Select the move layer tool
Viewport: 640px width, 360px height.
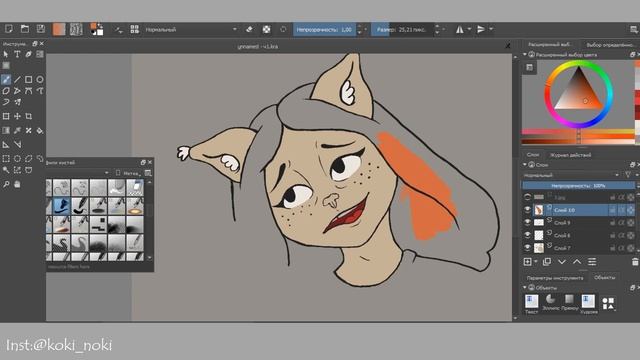coord(17,116)
